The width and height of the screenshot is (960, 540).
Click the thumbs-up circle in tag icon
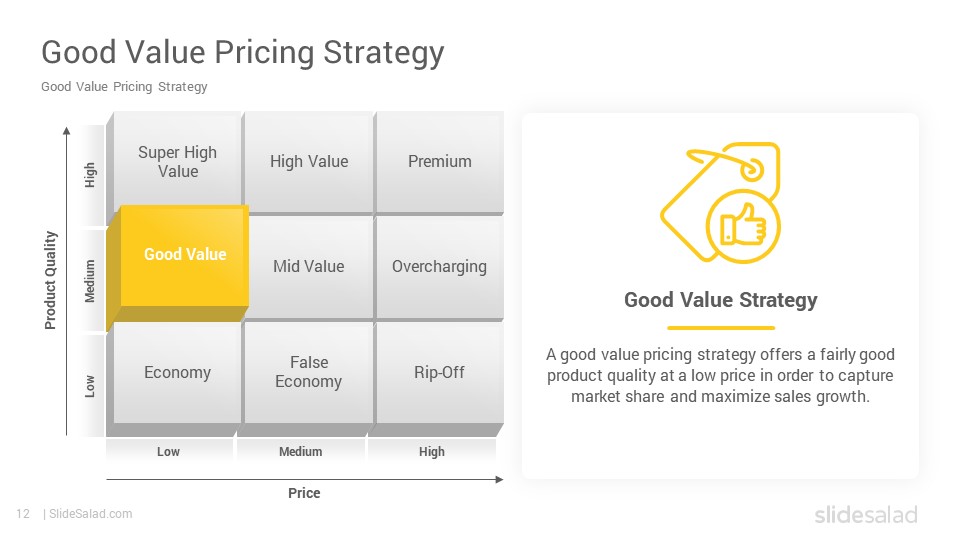pyautogui.click(x=743, y=227)
